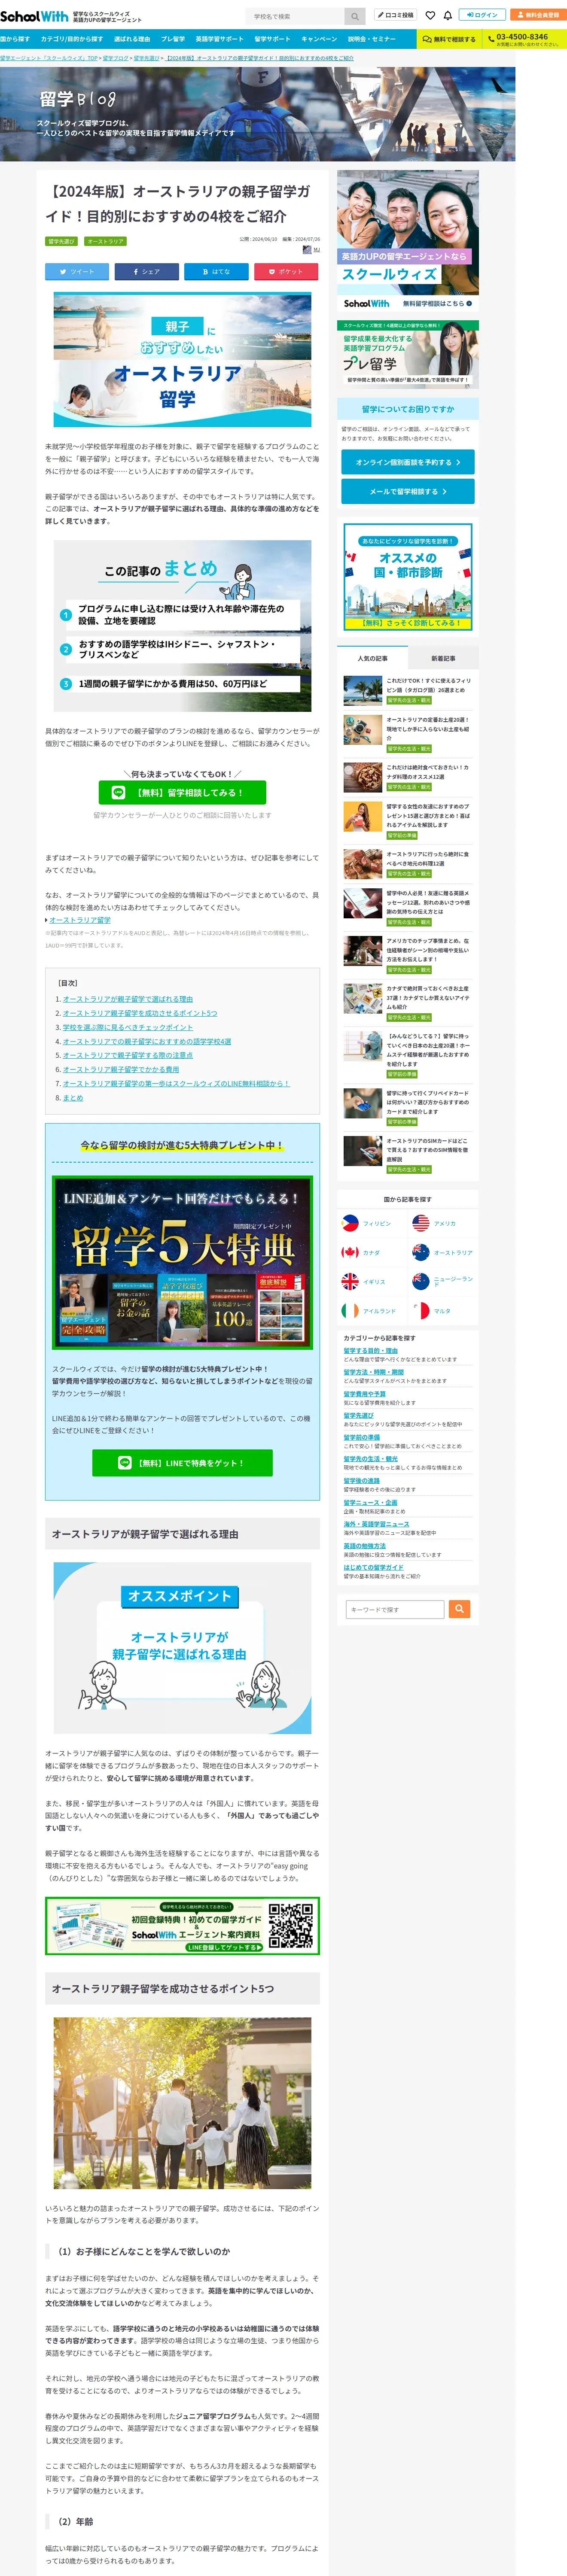
Task: Open the プレ留学 nav menu item
Action: click(x=173, y=39)
